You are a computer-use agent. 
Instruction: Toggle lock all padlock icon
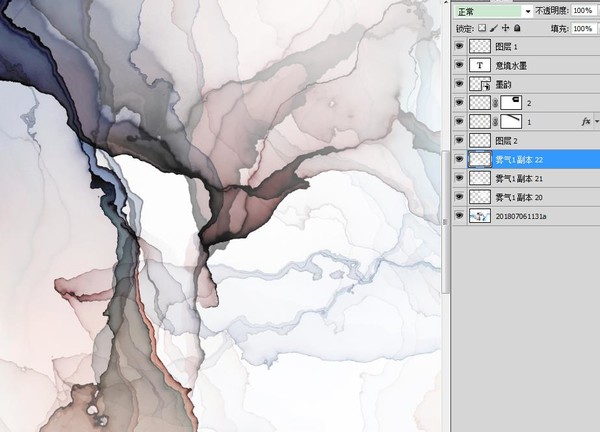(517, 28)
